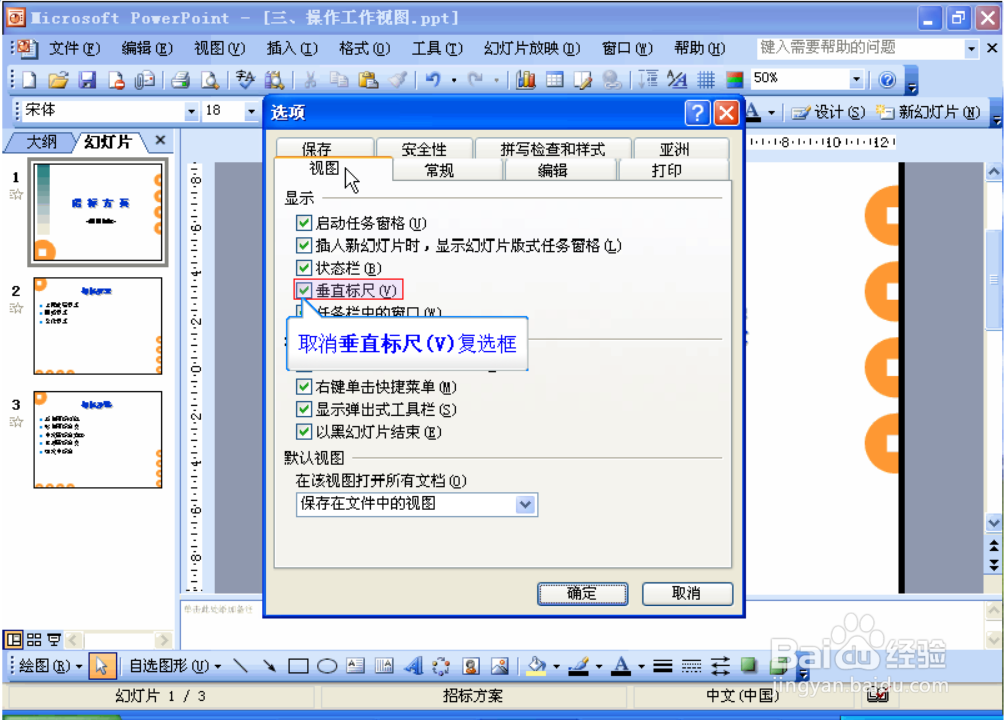This screenshot has height=720, width=1004.
Task: Toggle 右键单击快捷菜单(M) checkbox
Action: point(304,387)
